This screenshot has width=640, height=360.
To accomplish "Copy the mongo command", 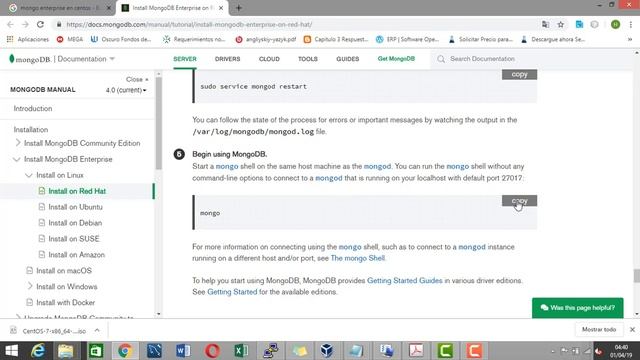I will click(519, 201).
